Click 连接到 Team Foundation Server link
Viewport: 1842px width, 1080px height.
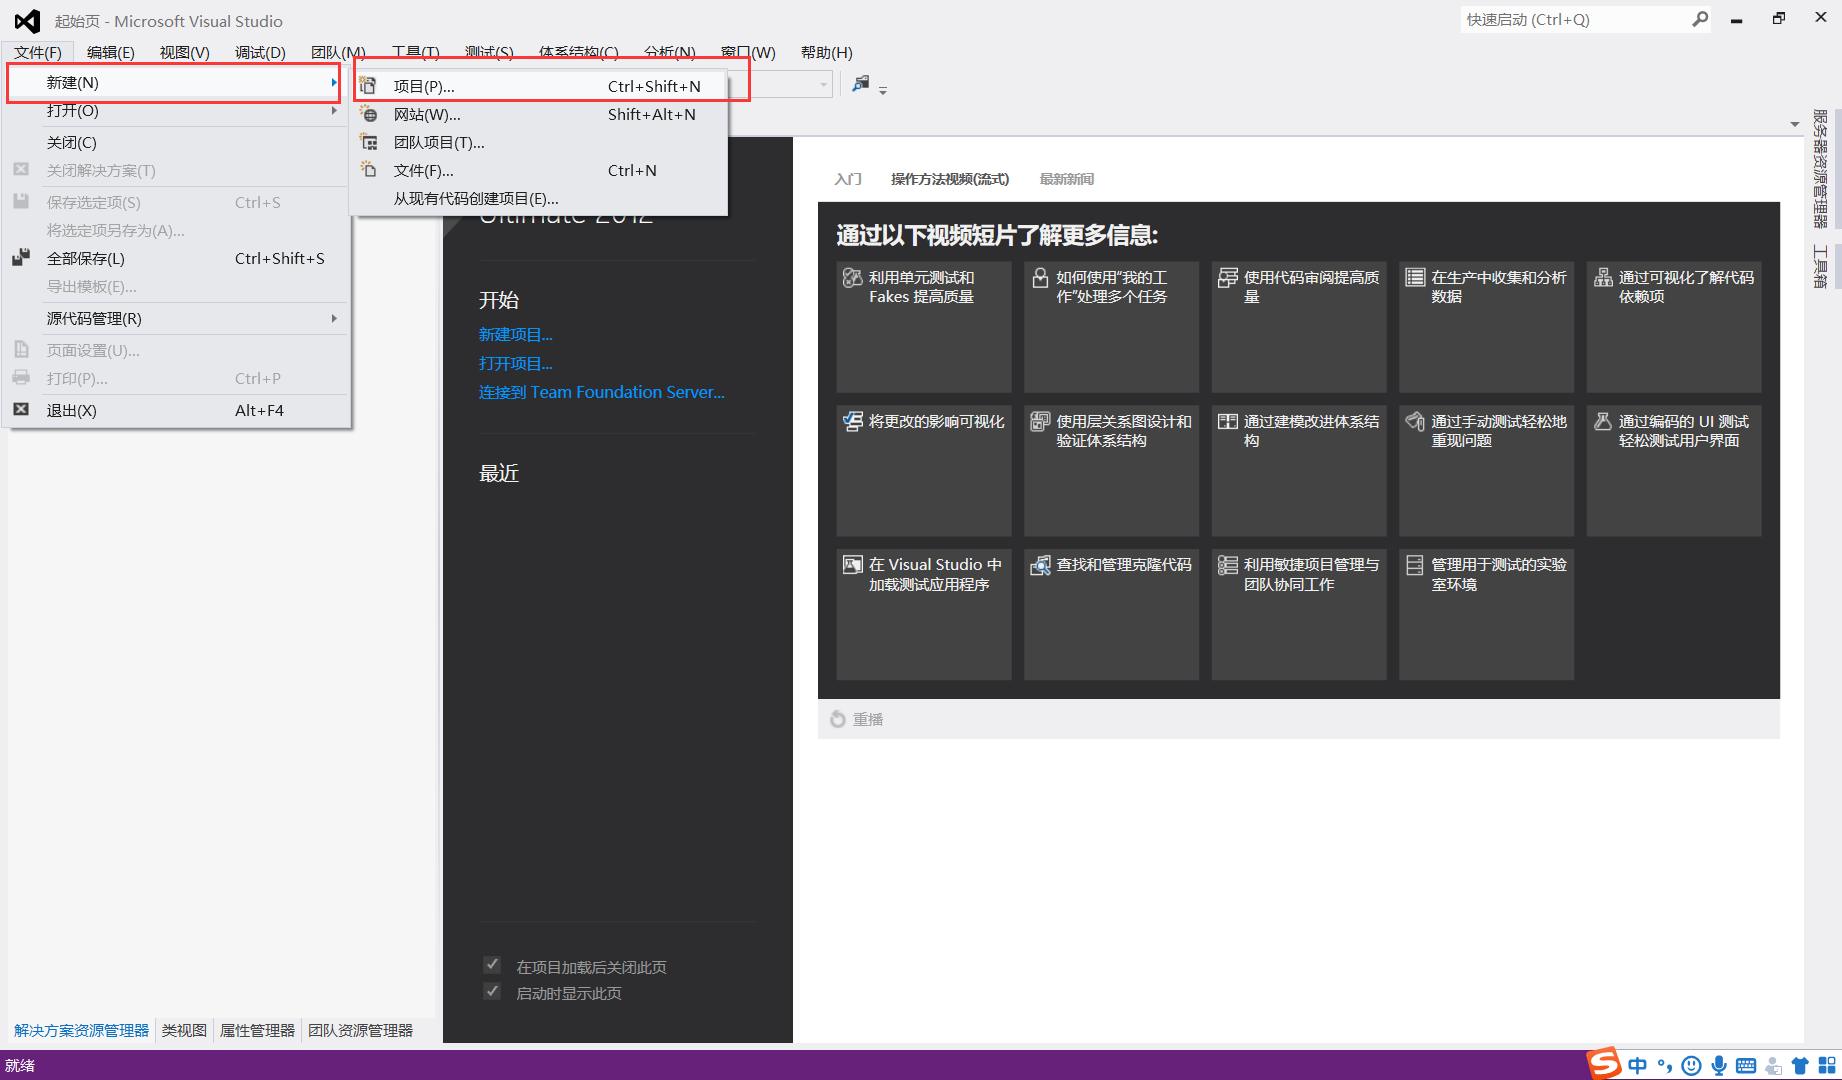click(x=601, y=392)
